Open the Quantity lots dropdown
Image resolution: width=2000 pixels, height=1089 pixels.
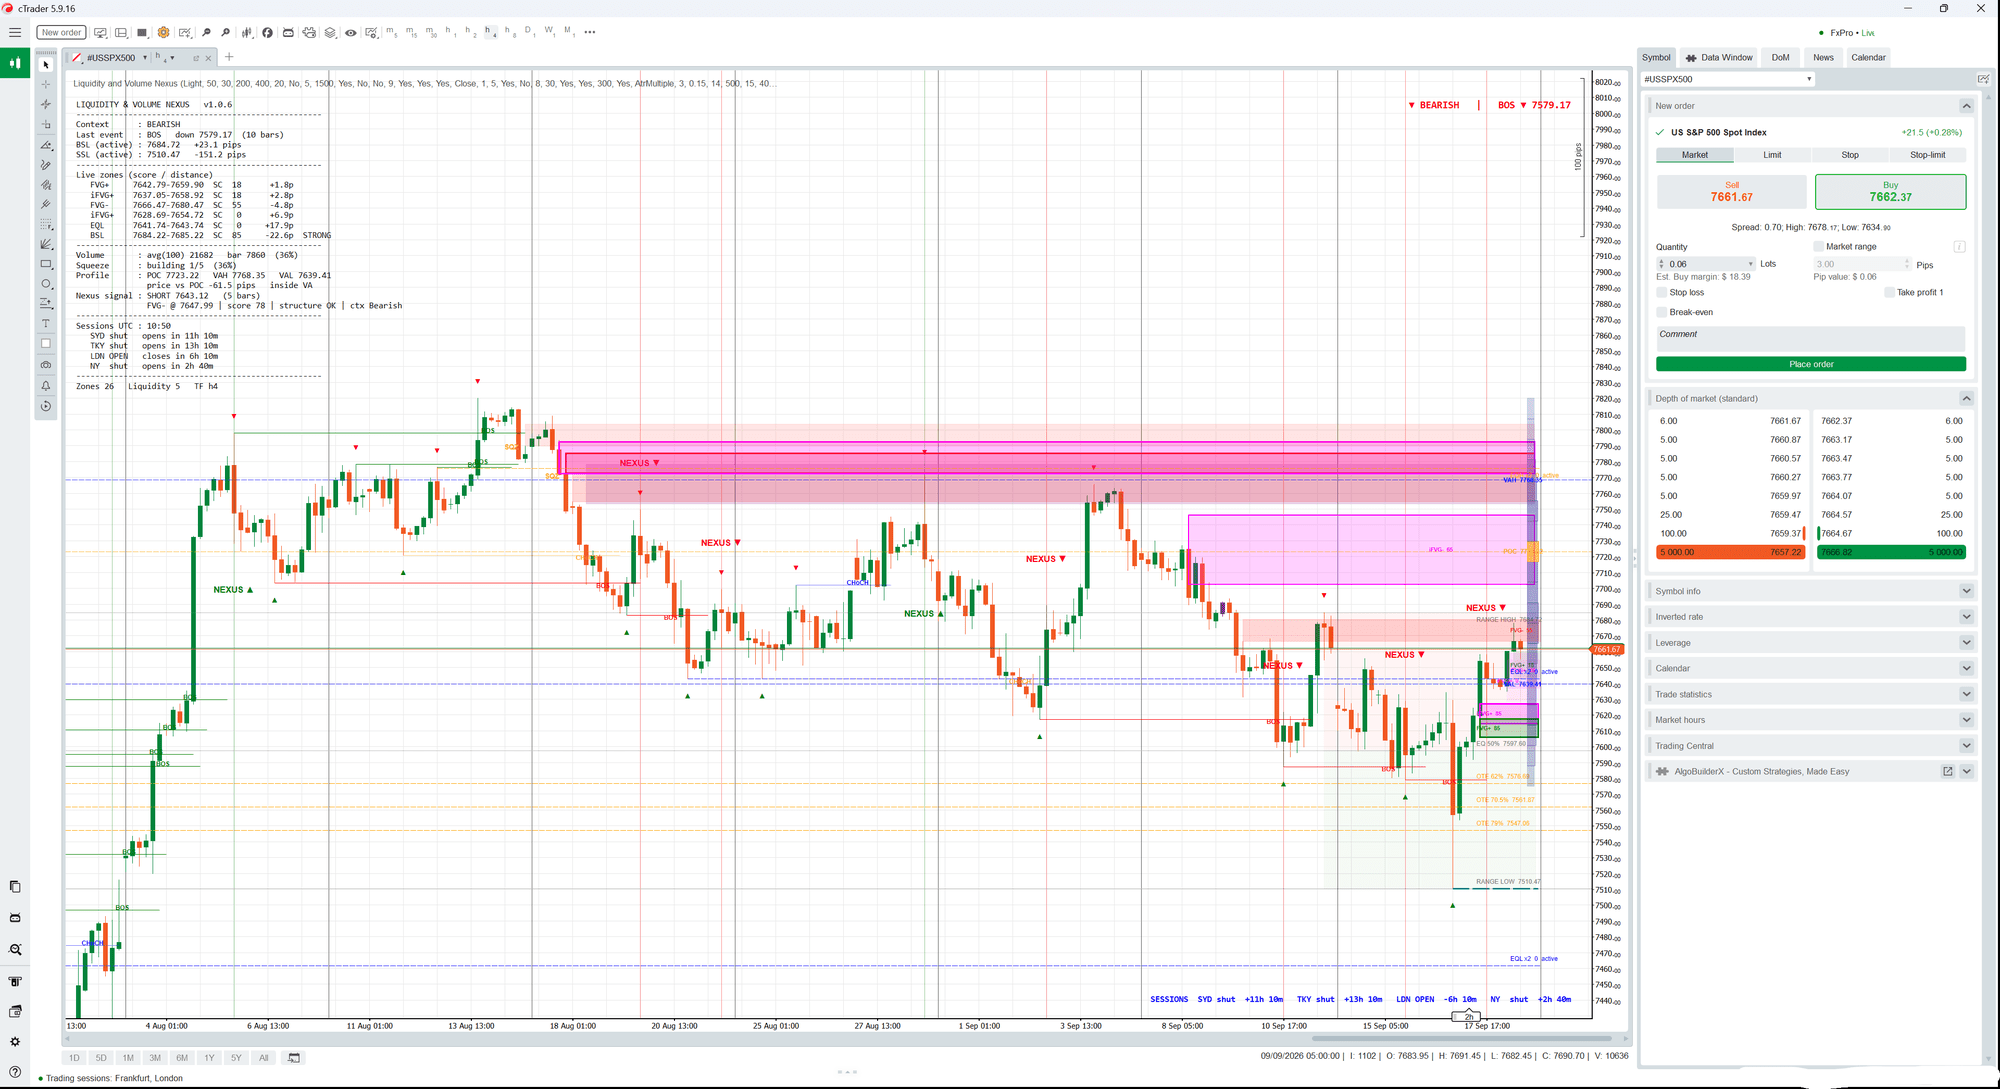[1750, 264]
